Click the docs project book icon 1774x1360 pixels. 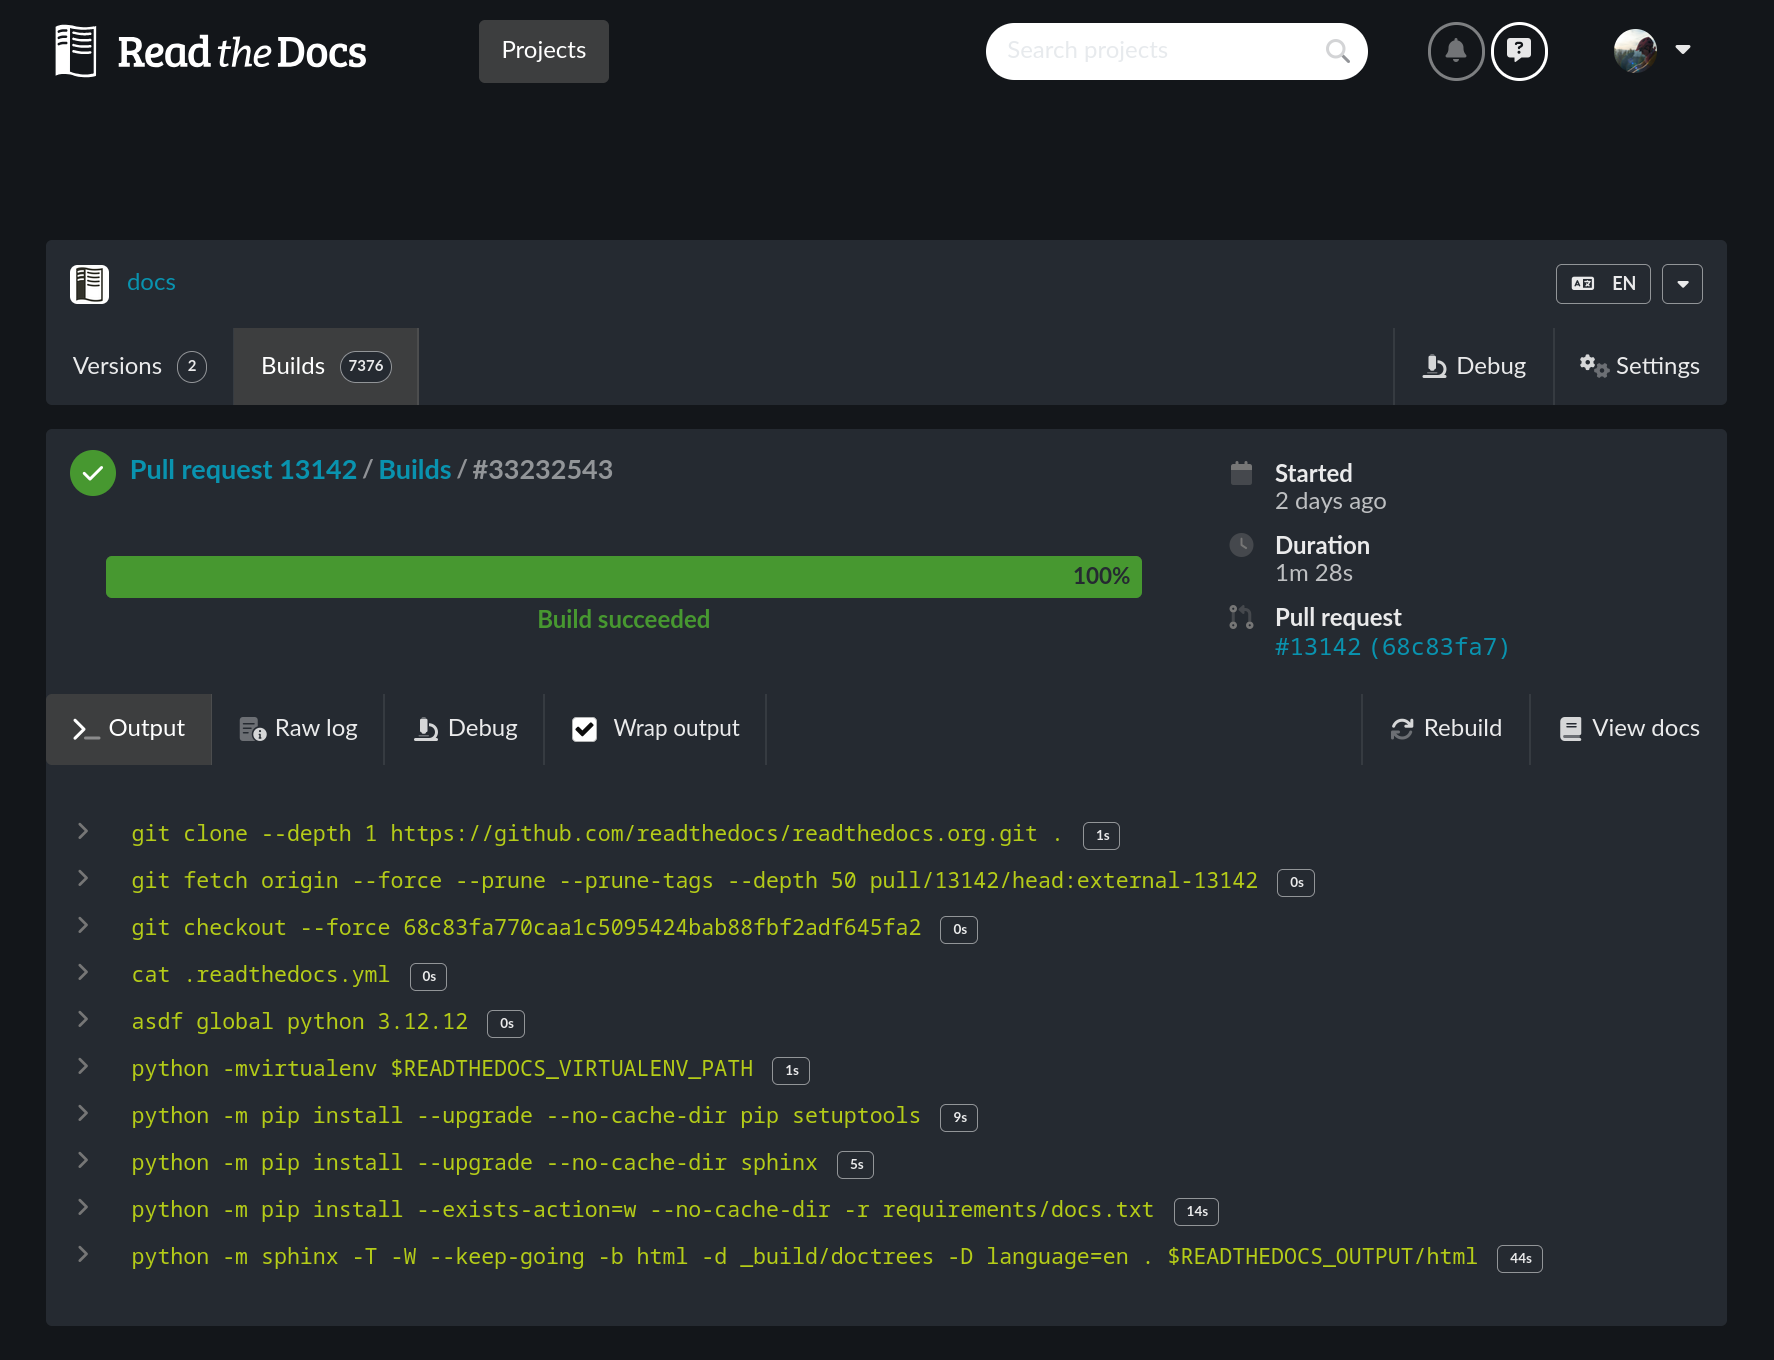point(89,284)
